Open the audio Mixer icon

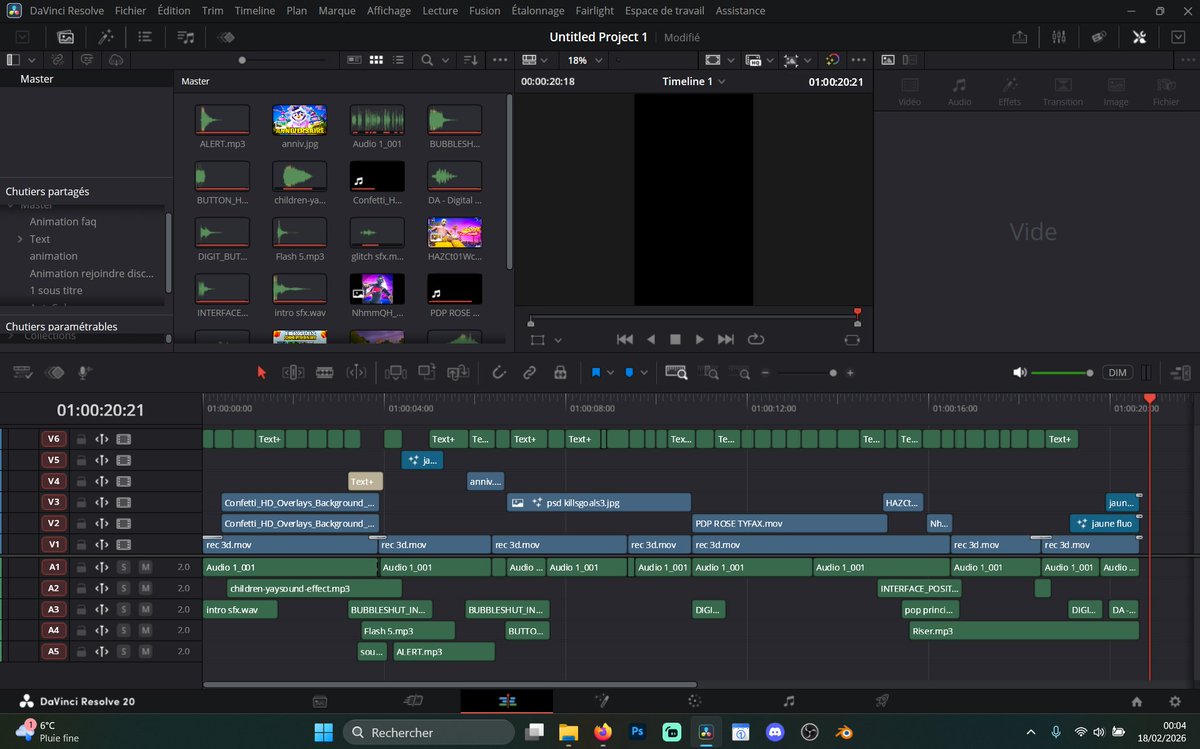(1059, 36)
